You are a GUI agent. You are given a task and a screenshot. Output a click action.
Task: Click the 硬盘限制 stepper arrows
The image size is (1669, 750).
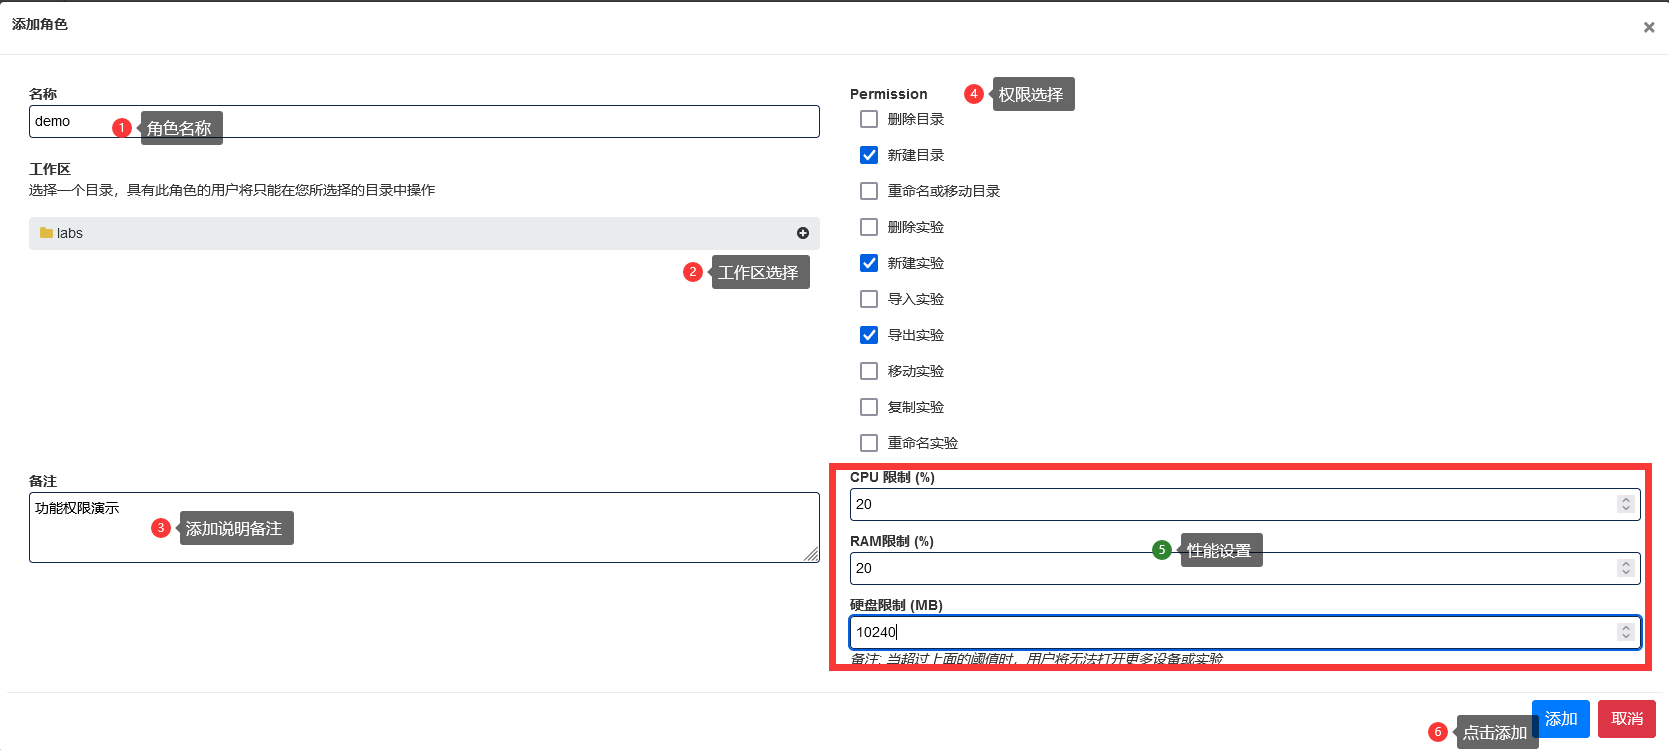click(x=1625, y=632)
